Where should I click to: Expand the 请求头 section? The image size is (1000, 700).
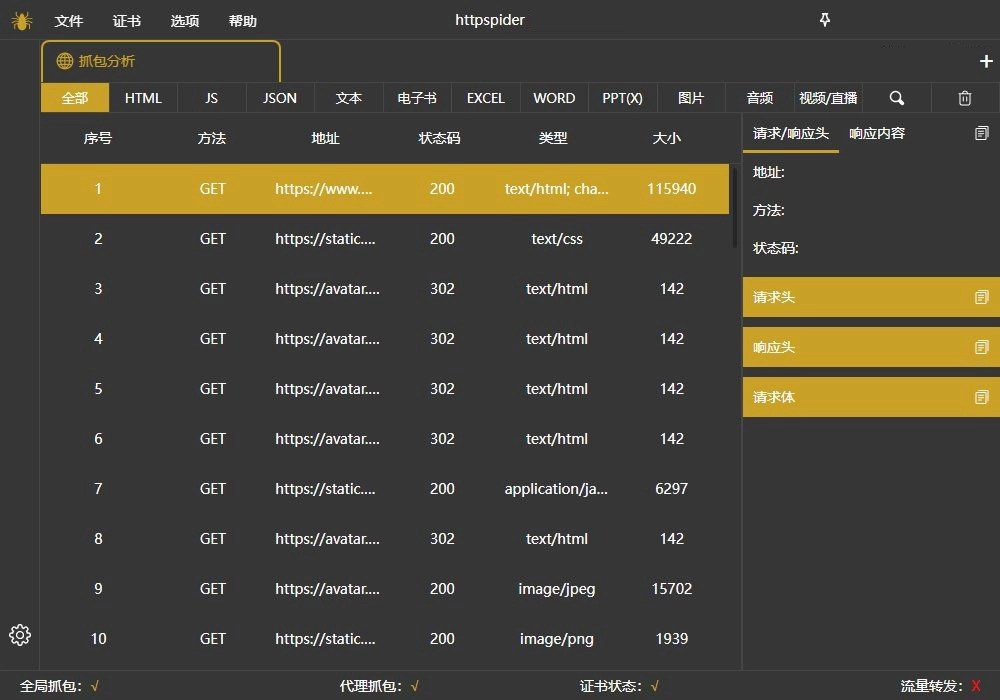[x=871, y=297]
